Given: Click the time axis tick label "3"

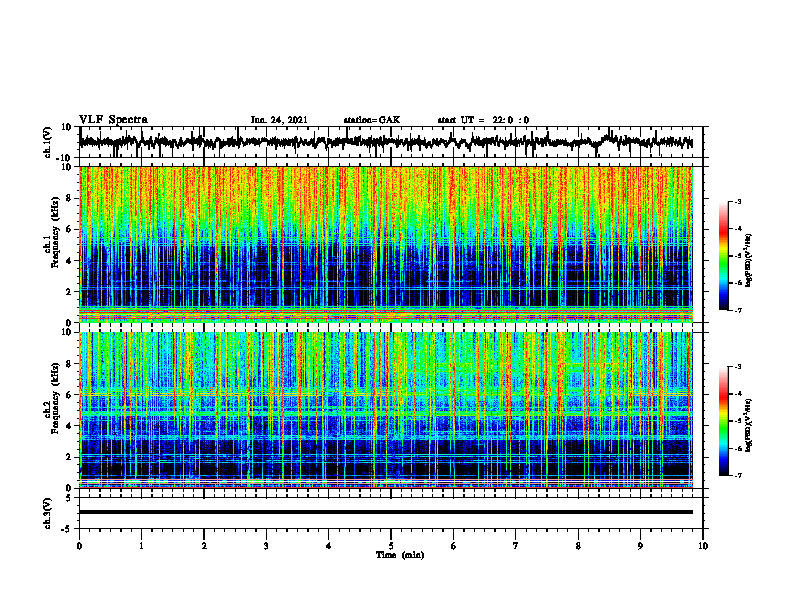Looking at the screenshot, I should [266, 546].
